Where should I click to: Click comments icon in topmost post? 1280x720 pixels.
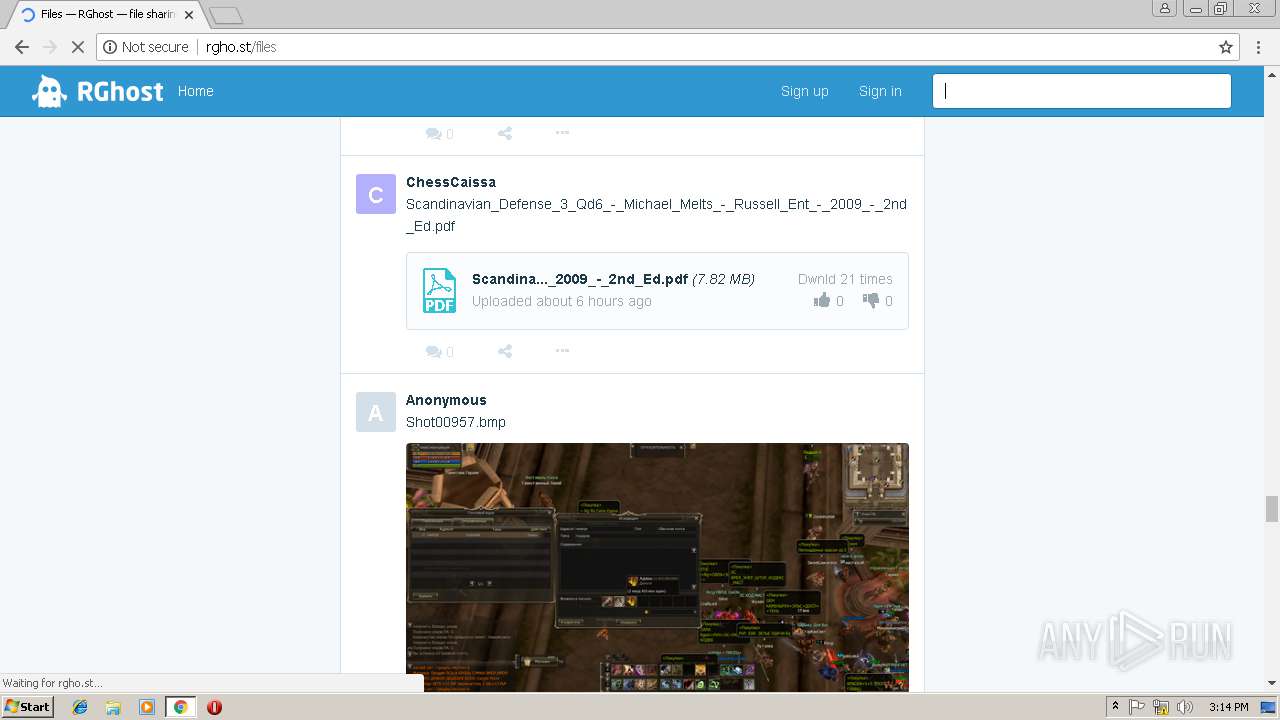coord(439,133)
